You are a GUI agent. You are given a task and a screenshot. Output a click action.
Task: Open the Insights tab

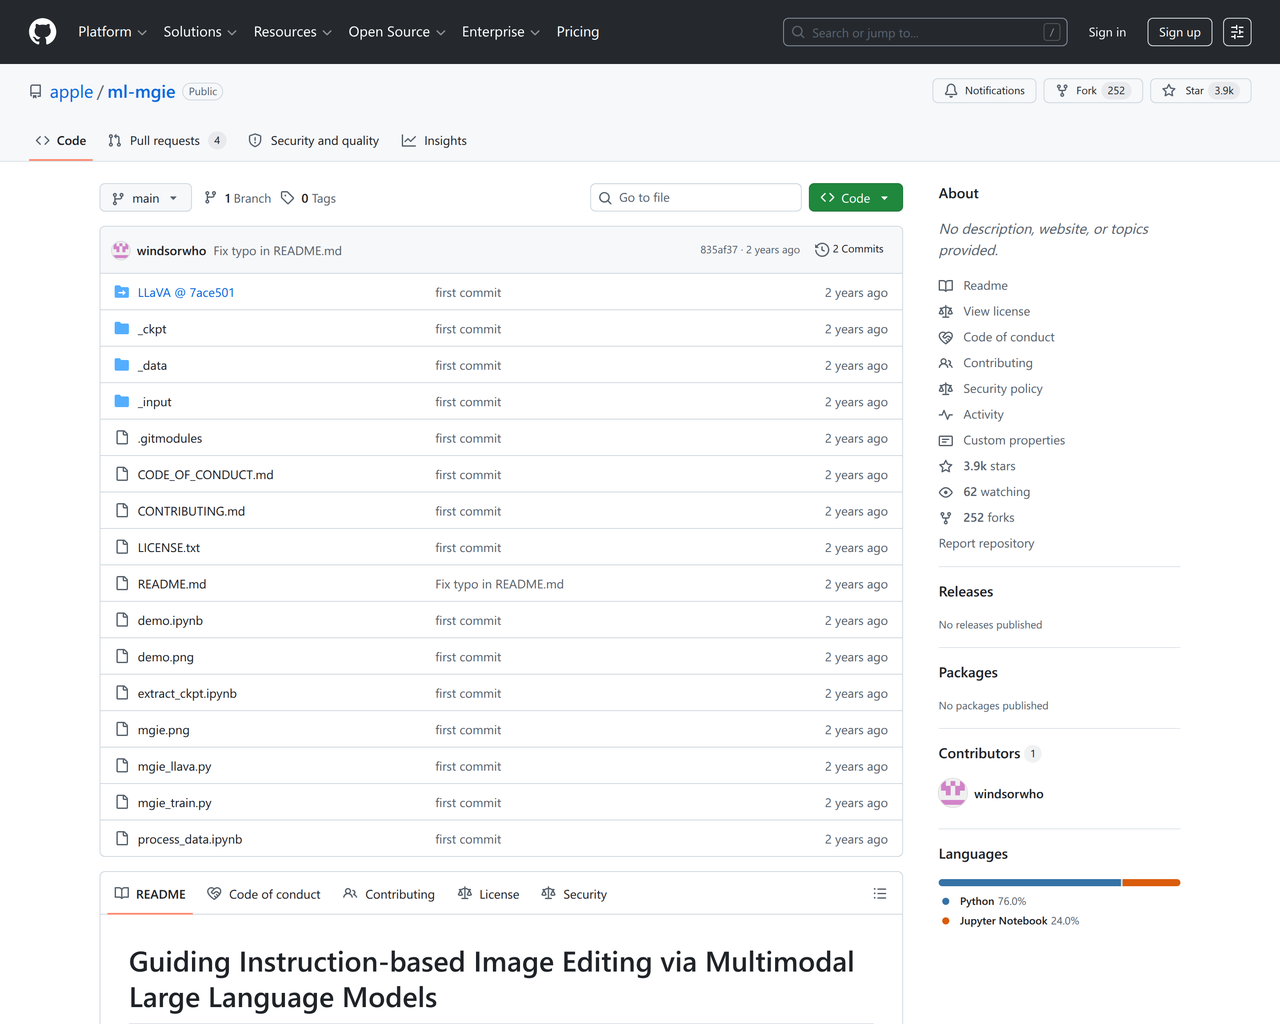pos(434,141)
